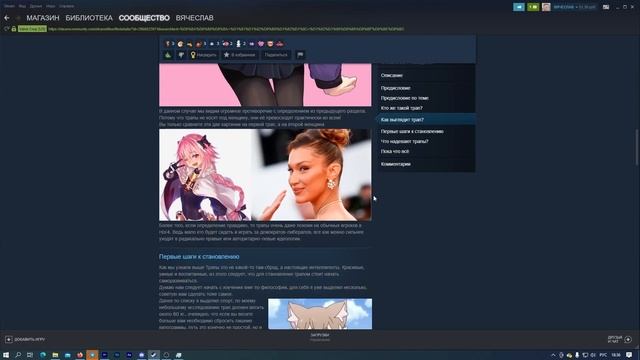Open Windows taskbar search
This screenshot has width=640, height=360.
(x=18, y=355)
